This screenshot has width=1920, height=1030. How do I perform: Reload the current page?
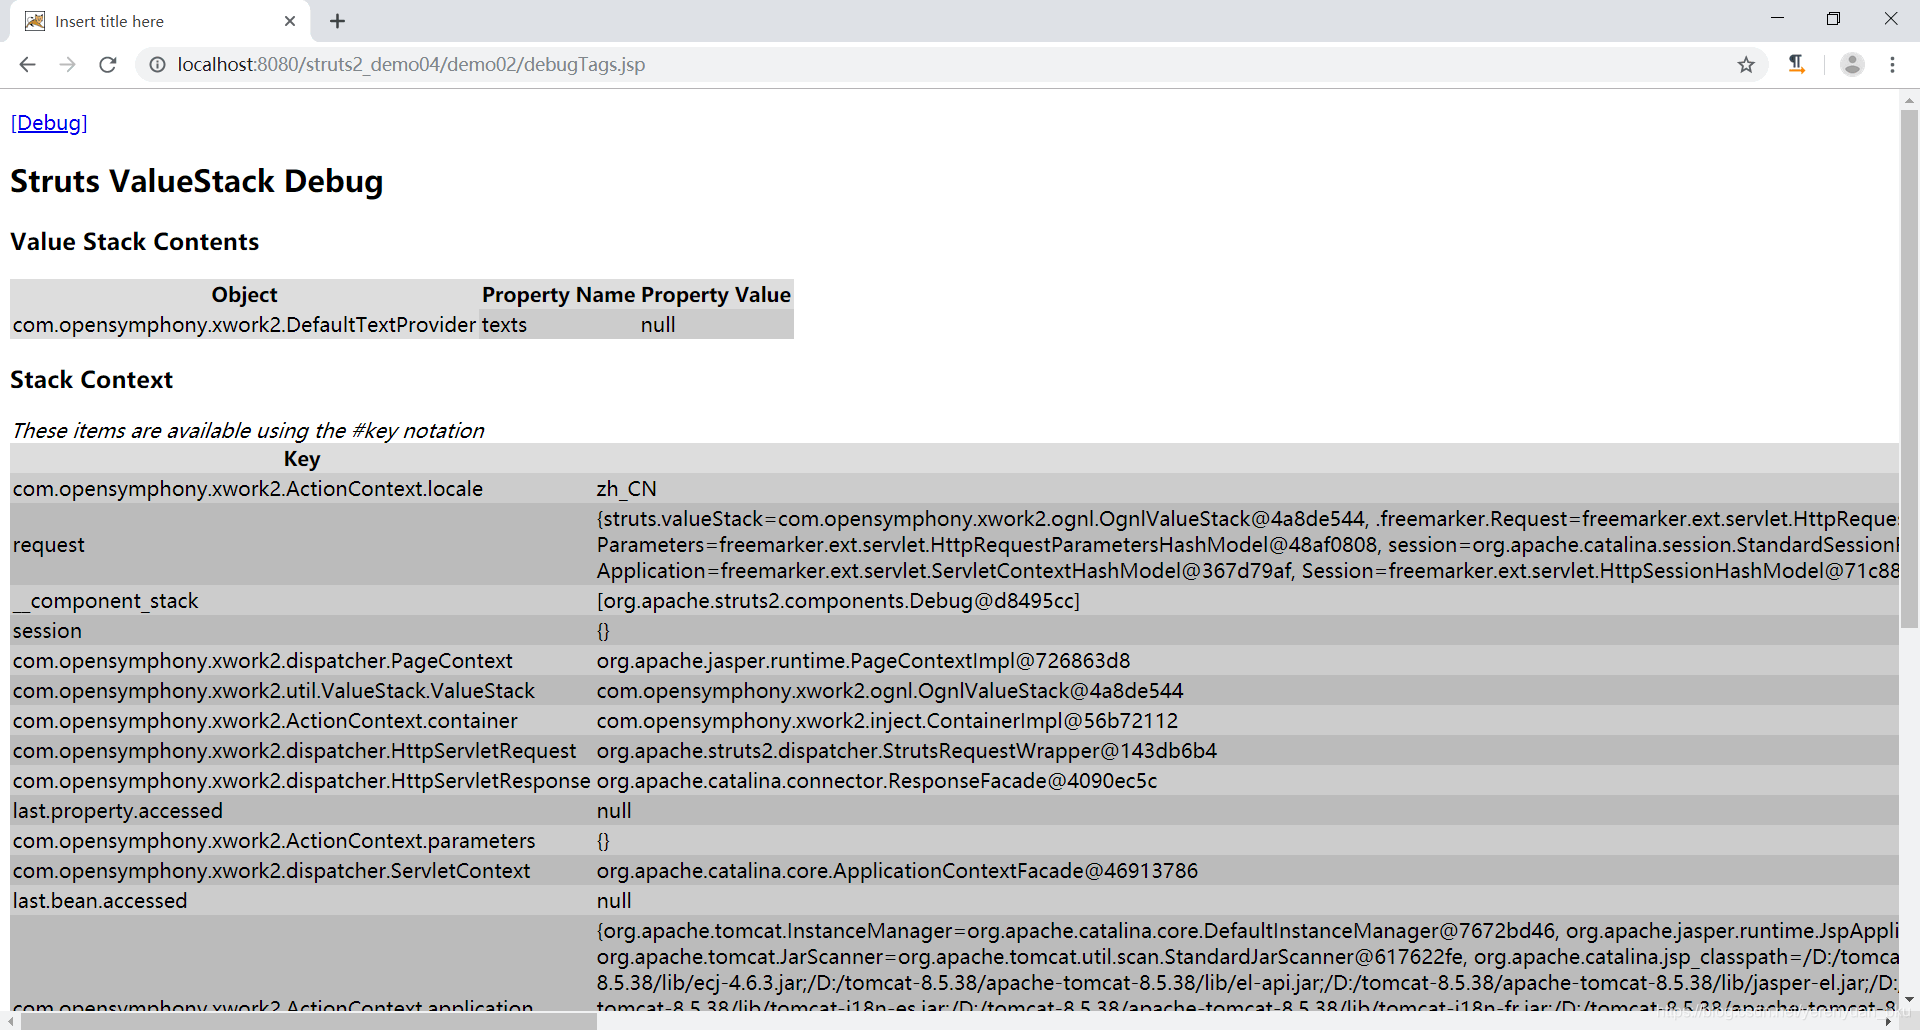point(108,64)
